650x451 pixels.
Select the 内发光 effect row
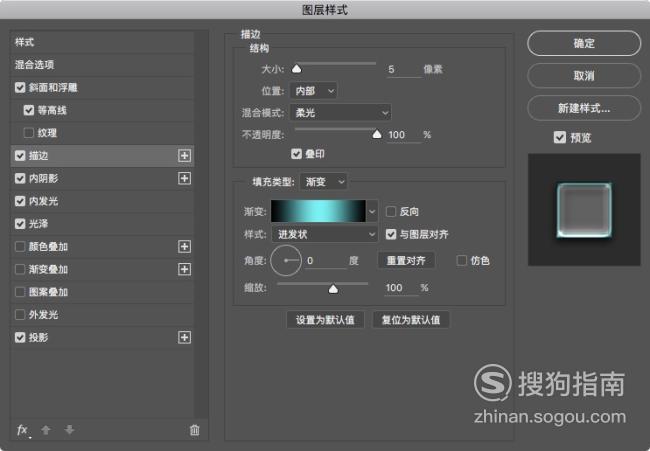(x=102, y=201)
